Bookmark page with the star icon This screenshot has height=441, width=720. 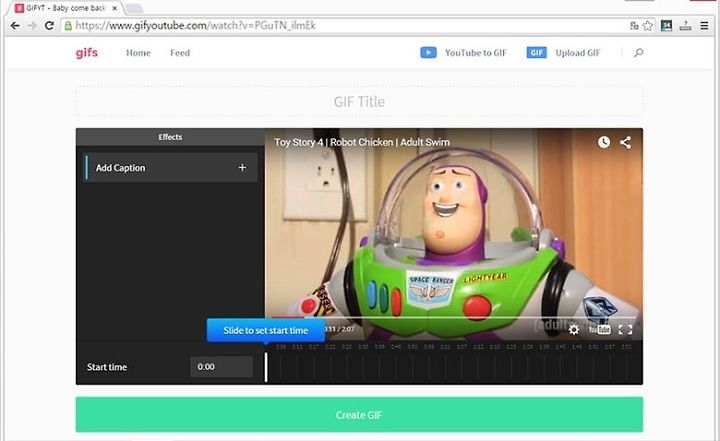[x=647, y=26]
